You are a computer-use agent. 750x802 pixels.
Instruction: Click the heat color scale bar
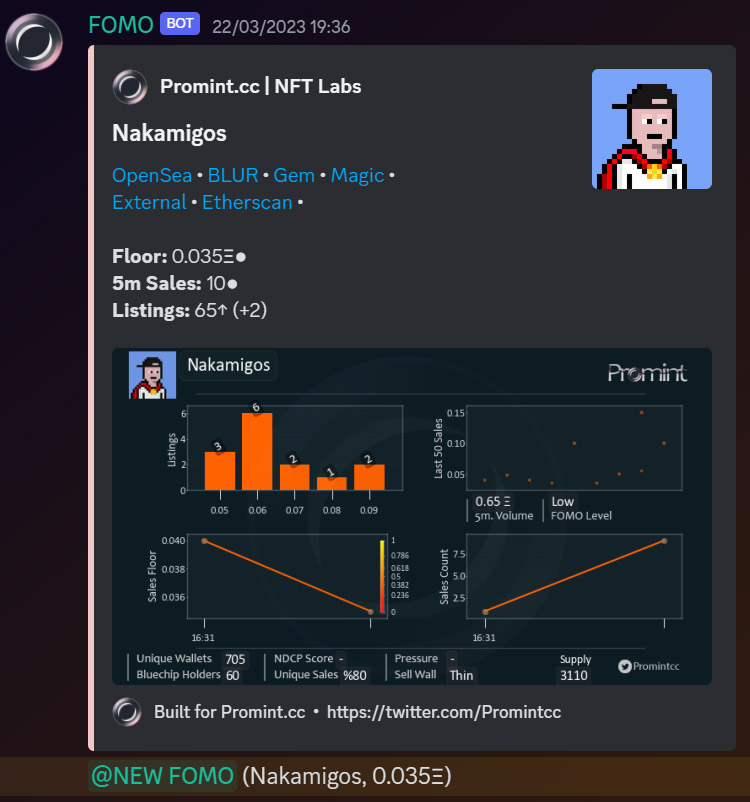(382, 576)
